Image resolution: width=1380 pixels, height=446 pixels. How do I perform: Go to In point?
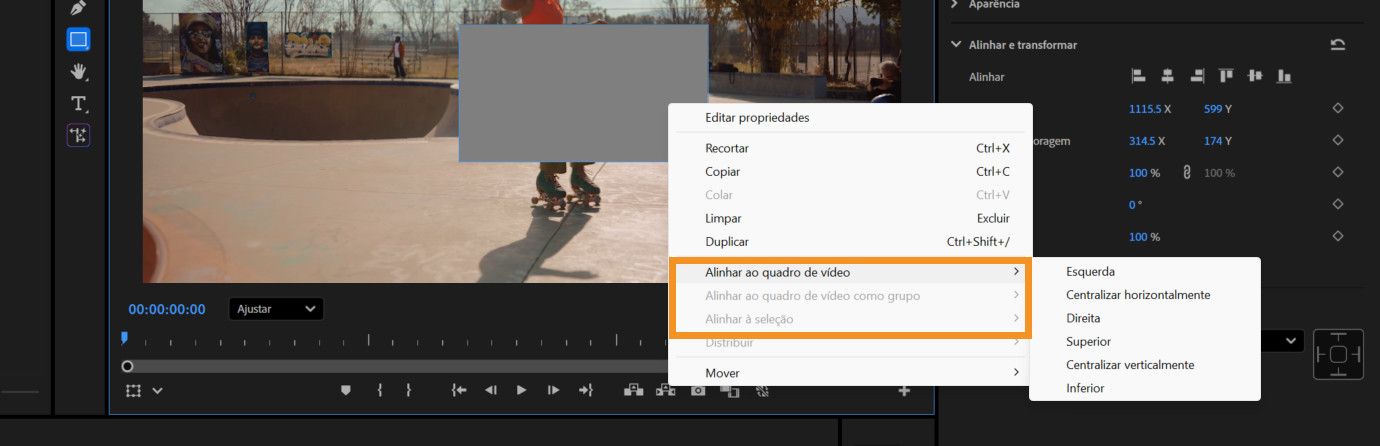pos(459,391)
